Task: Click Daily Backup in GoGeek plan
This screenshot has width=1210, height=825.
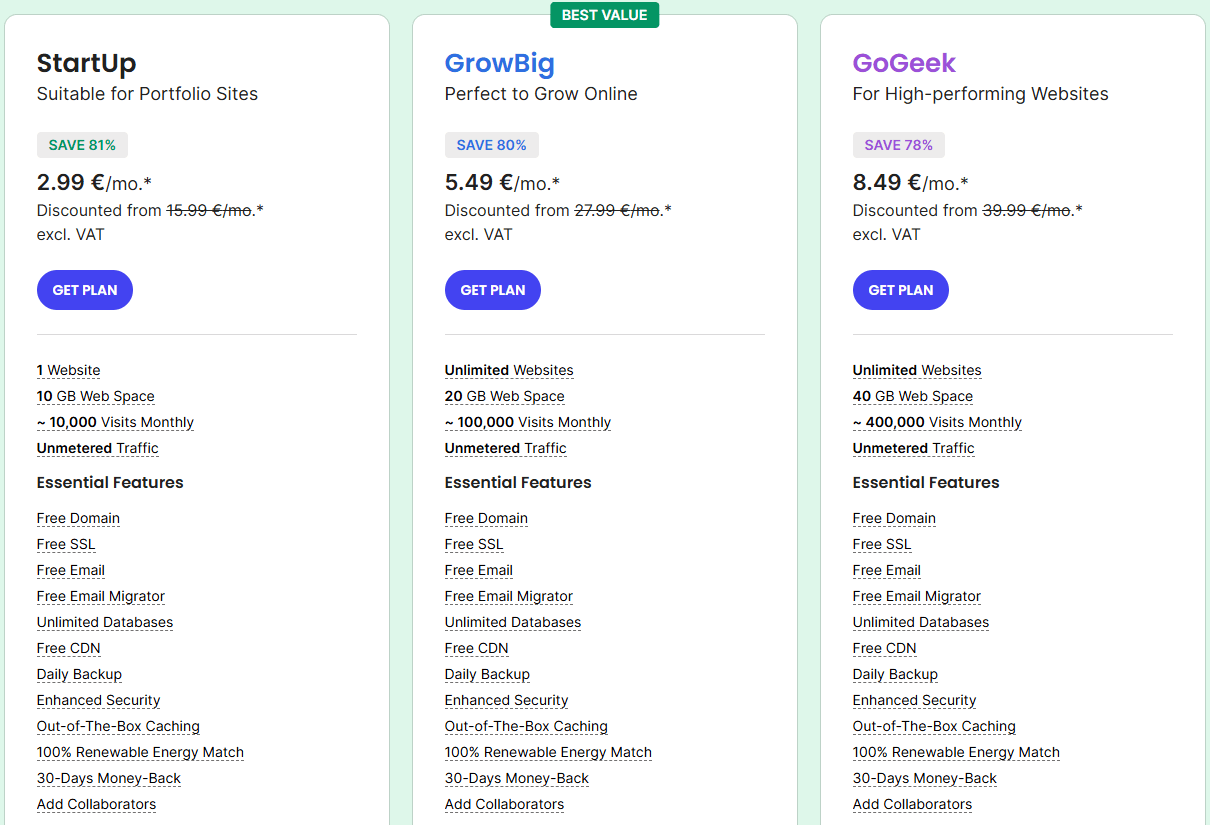Action: click(895, 674)
